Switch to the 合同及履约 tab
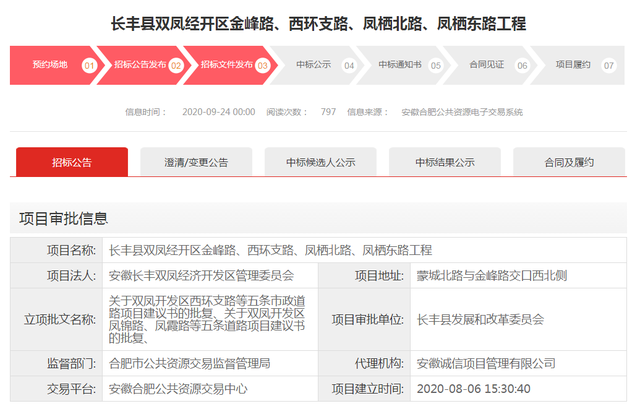The image size is (640, 414). tap(569, 162)
